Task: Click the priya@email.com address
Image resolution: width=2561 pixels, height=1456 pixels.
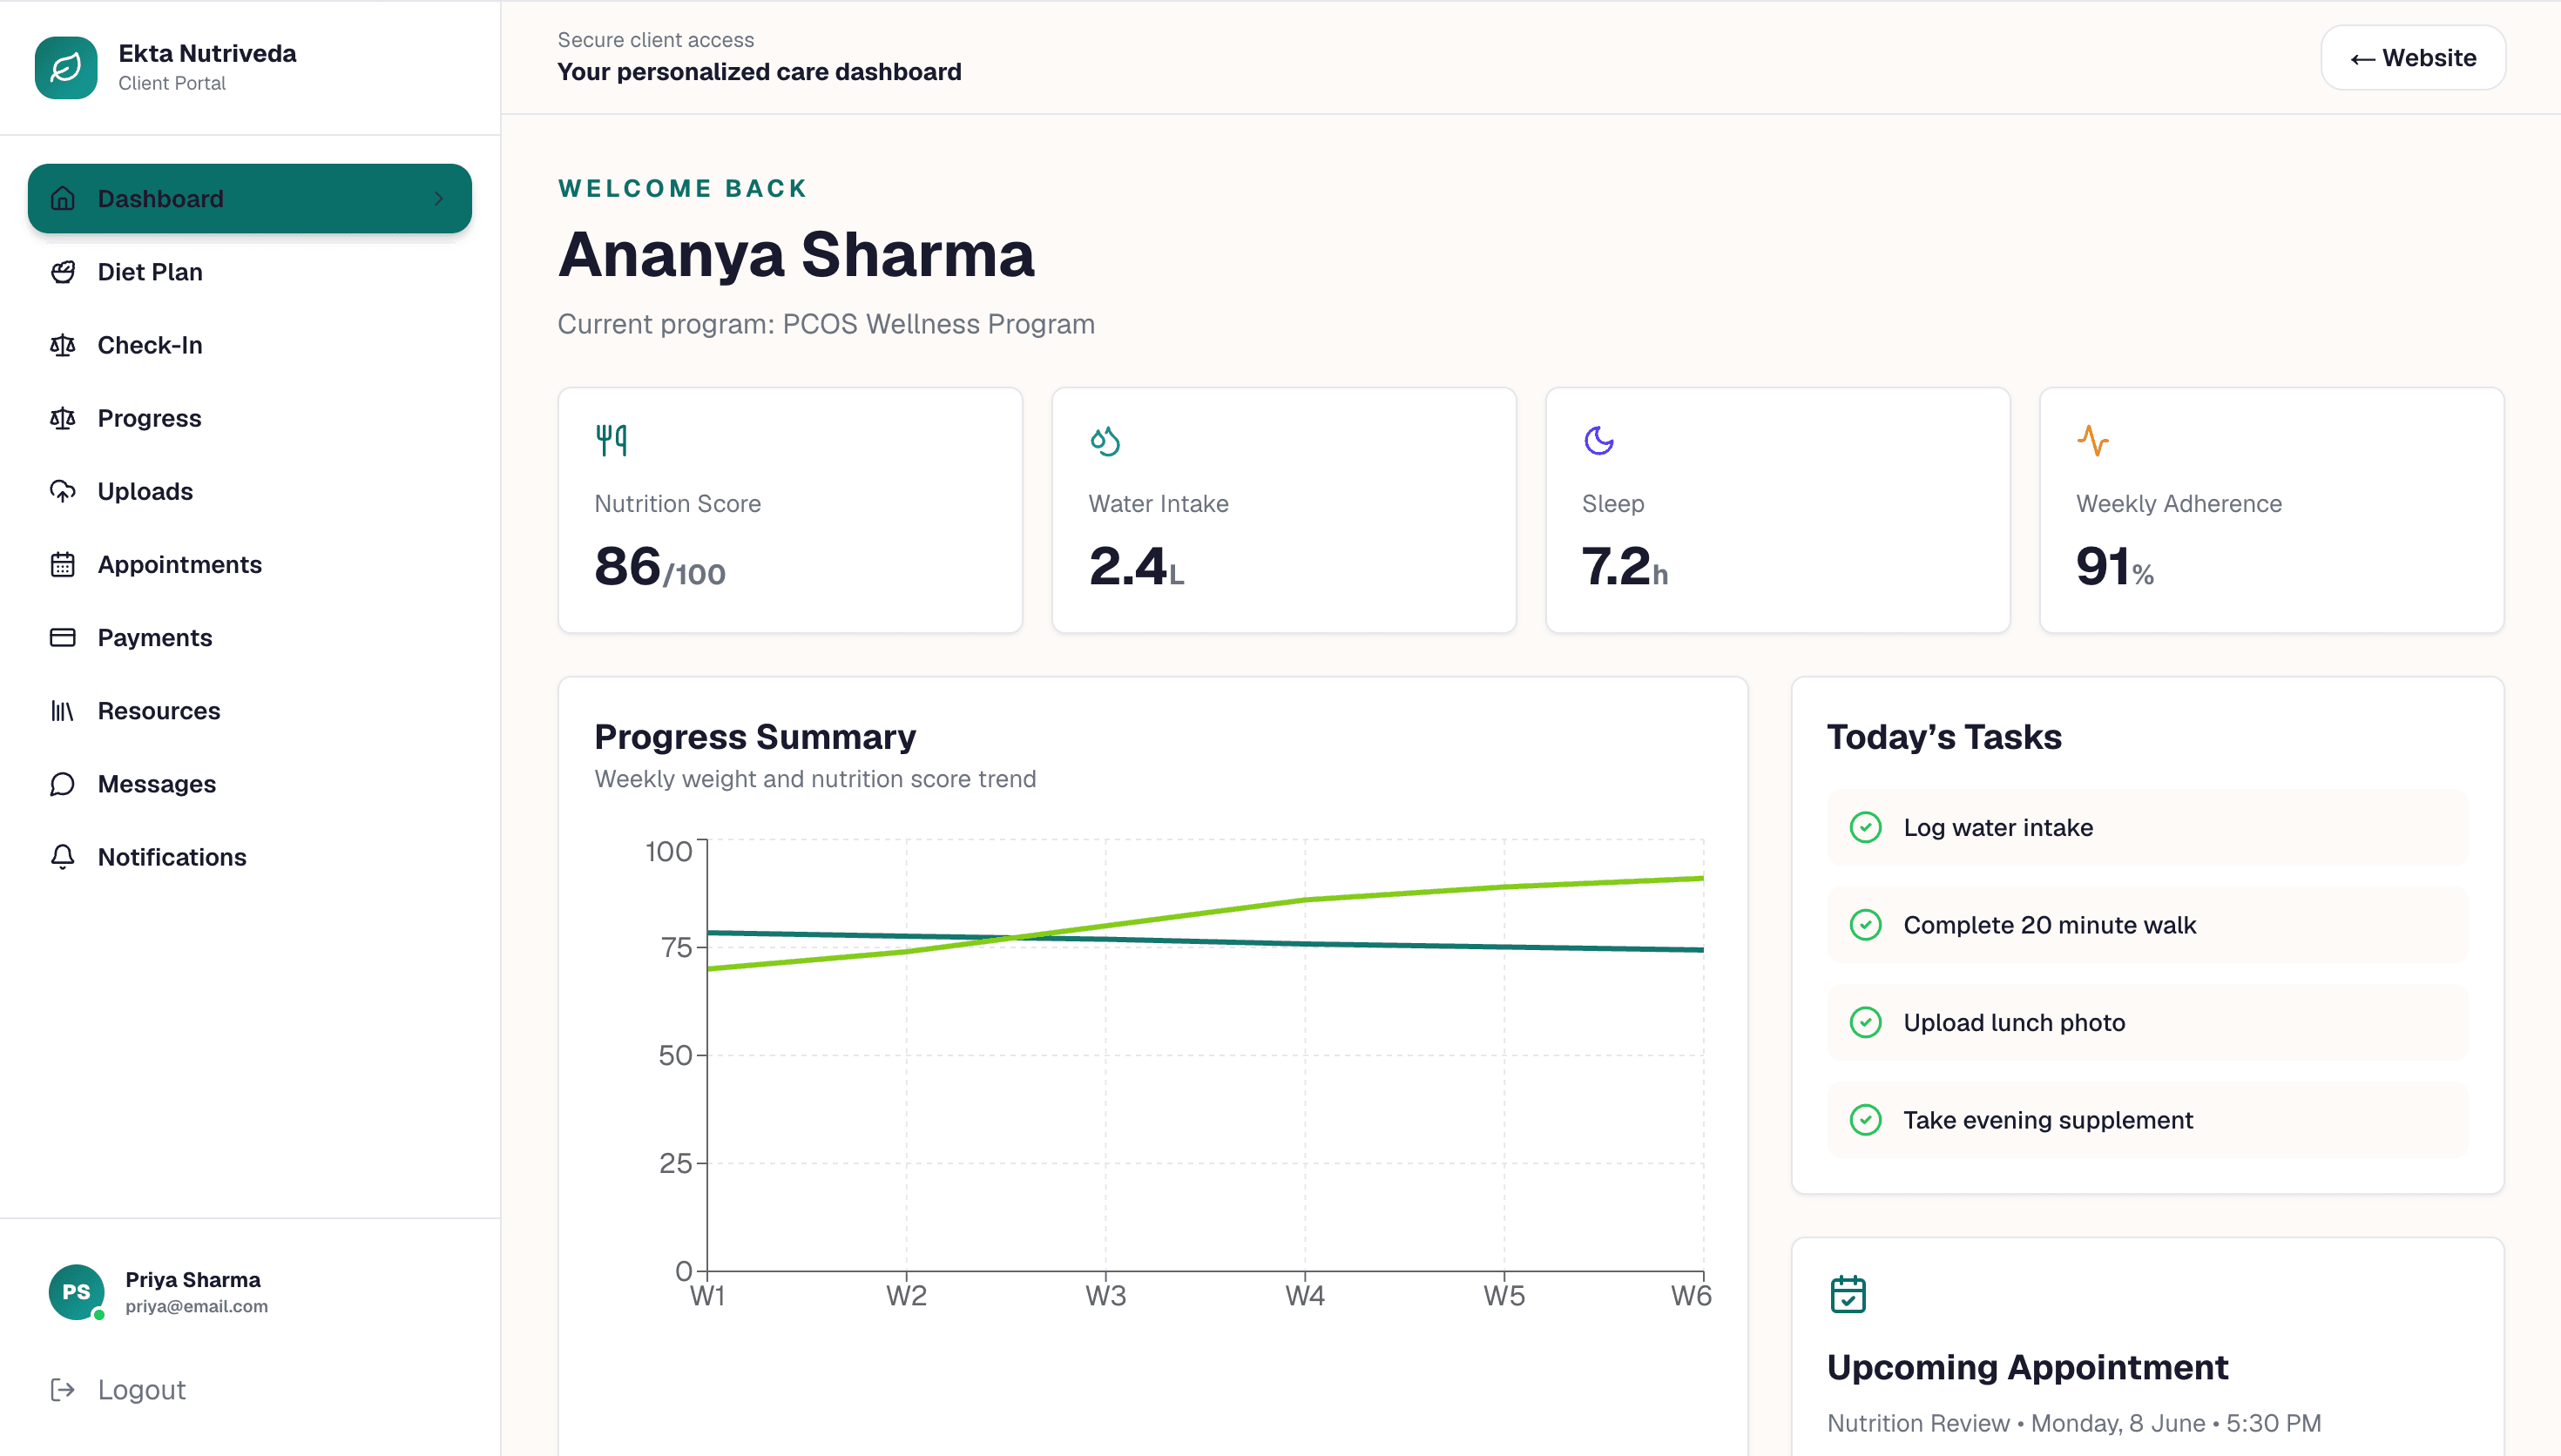Action: tap(197, 1306)
